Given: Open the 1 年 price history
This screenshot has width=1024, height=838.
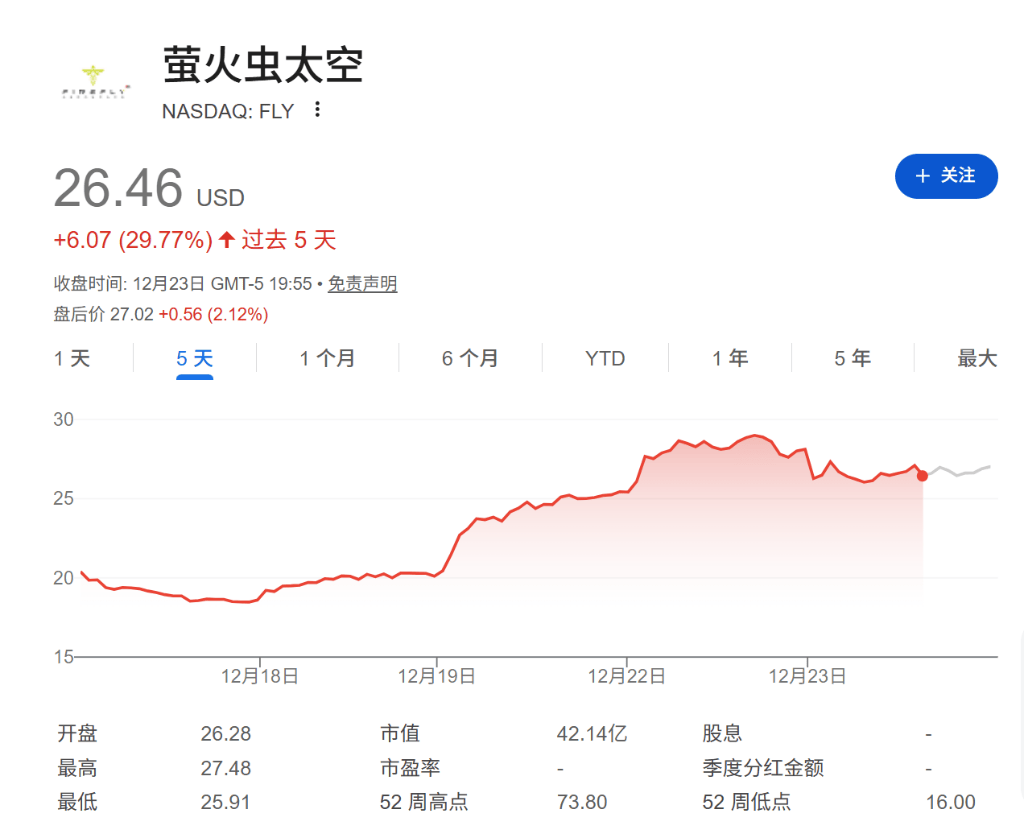Looking at the screenshot, I should tap(730, 358).
